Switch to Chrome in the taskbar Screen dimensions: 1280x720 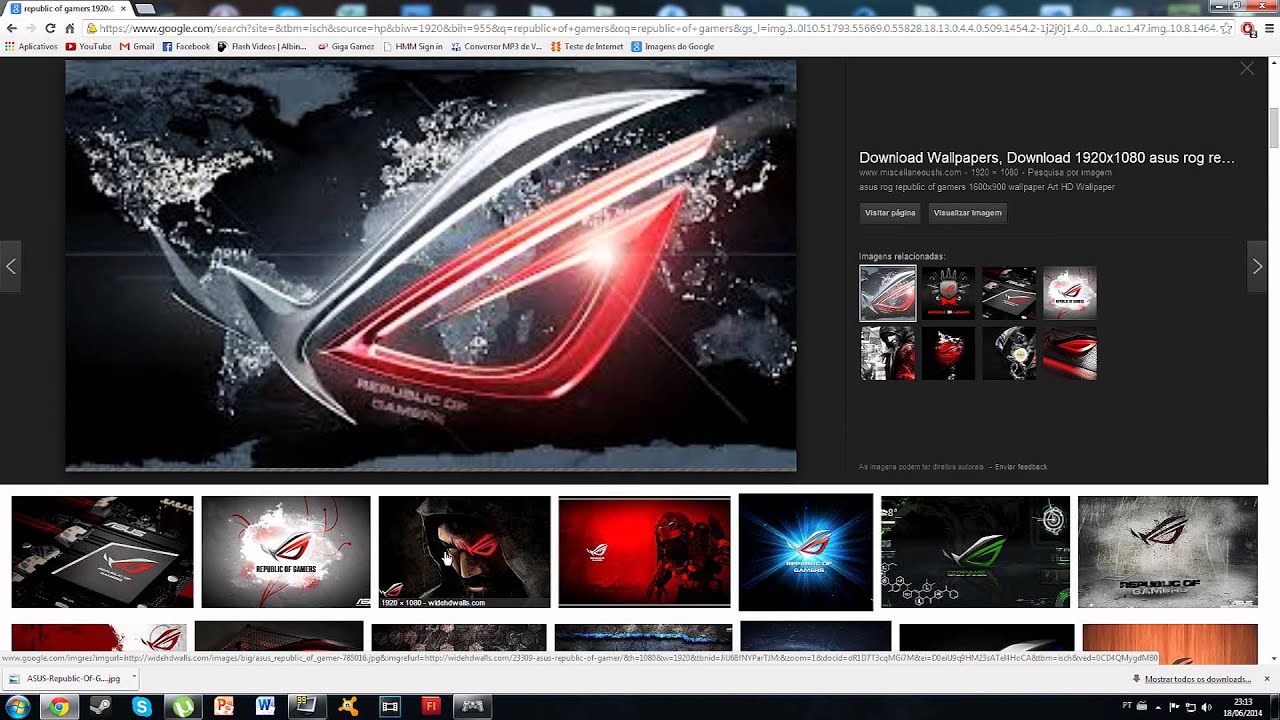pos(59,707)
